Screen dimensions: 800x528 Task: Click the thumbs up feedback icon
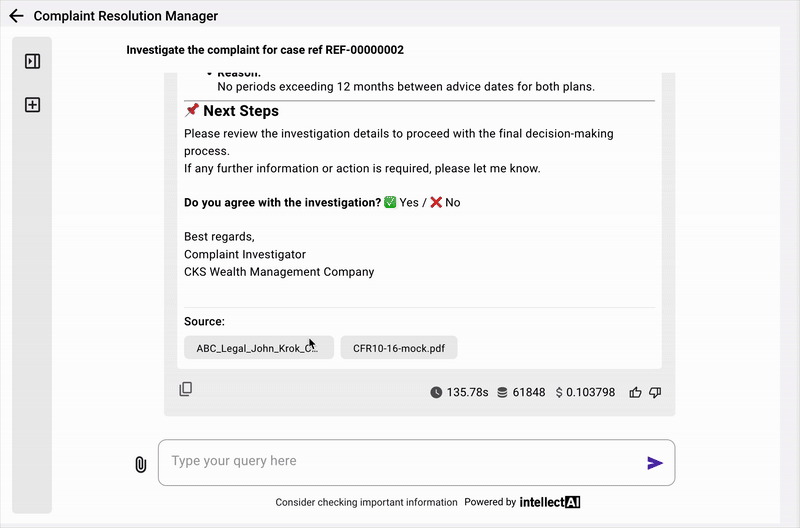(635, 393)
